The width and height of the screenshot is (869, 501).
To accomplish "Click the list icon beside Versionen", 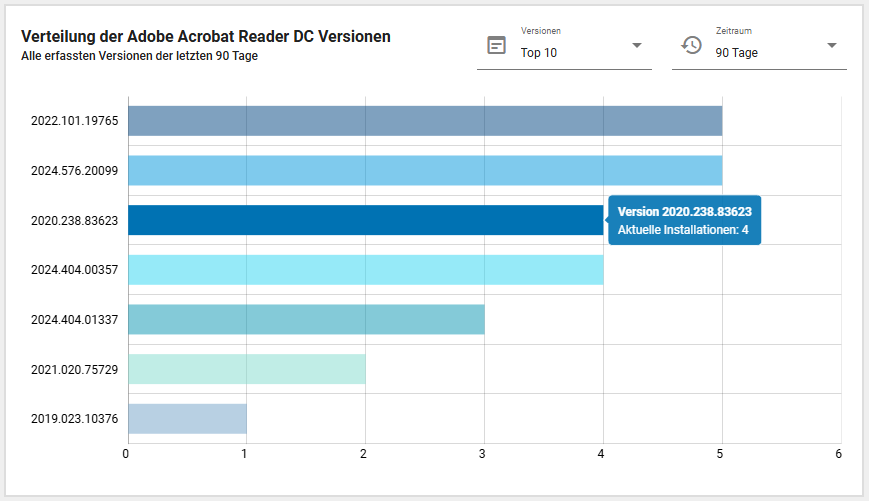I will (496, 45).
